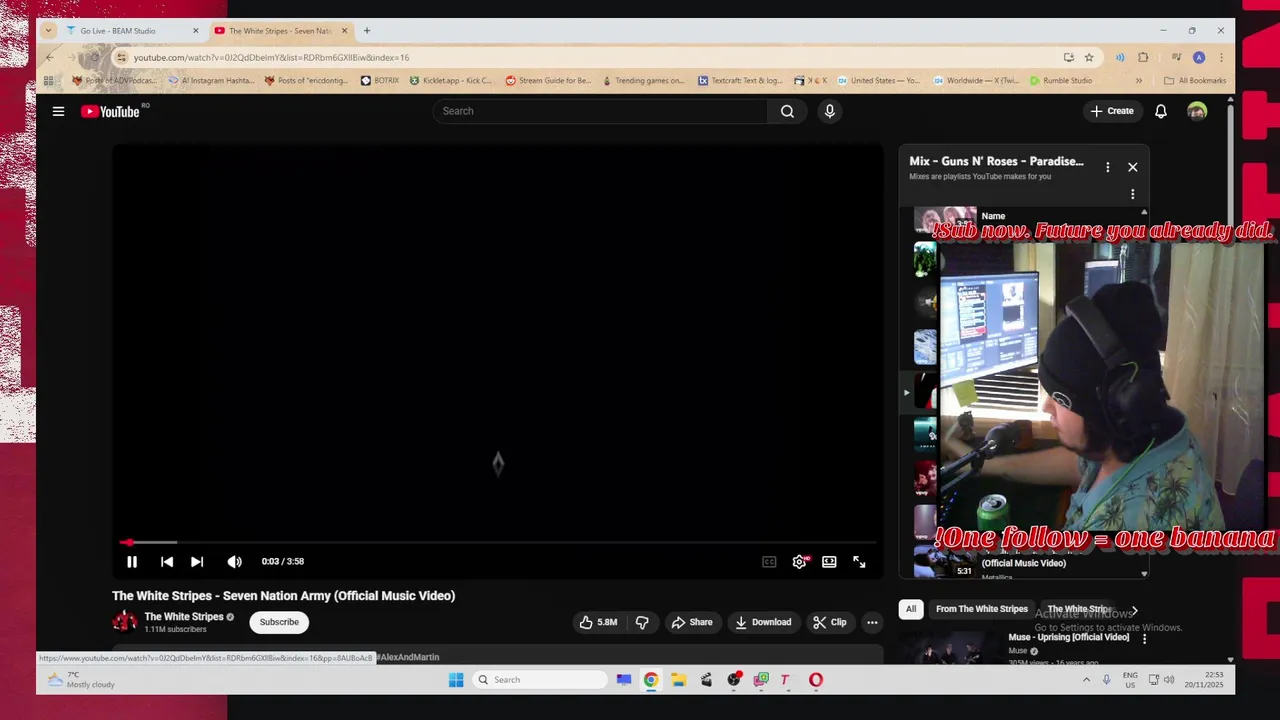Enter fullscreen mode
Screen dimensions: 1280x720
point(859,562)
